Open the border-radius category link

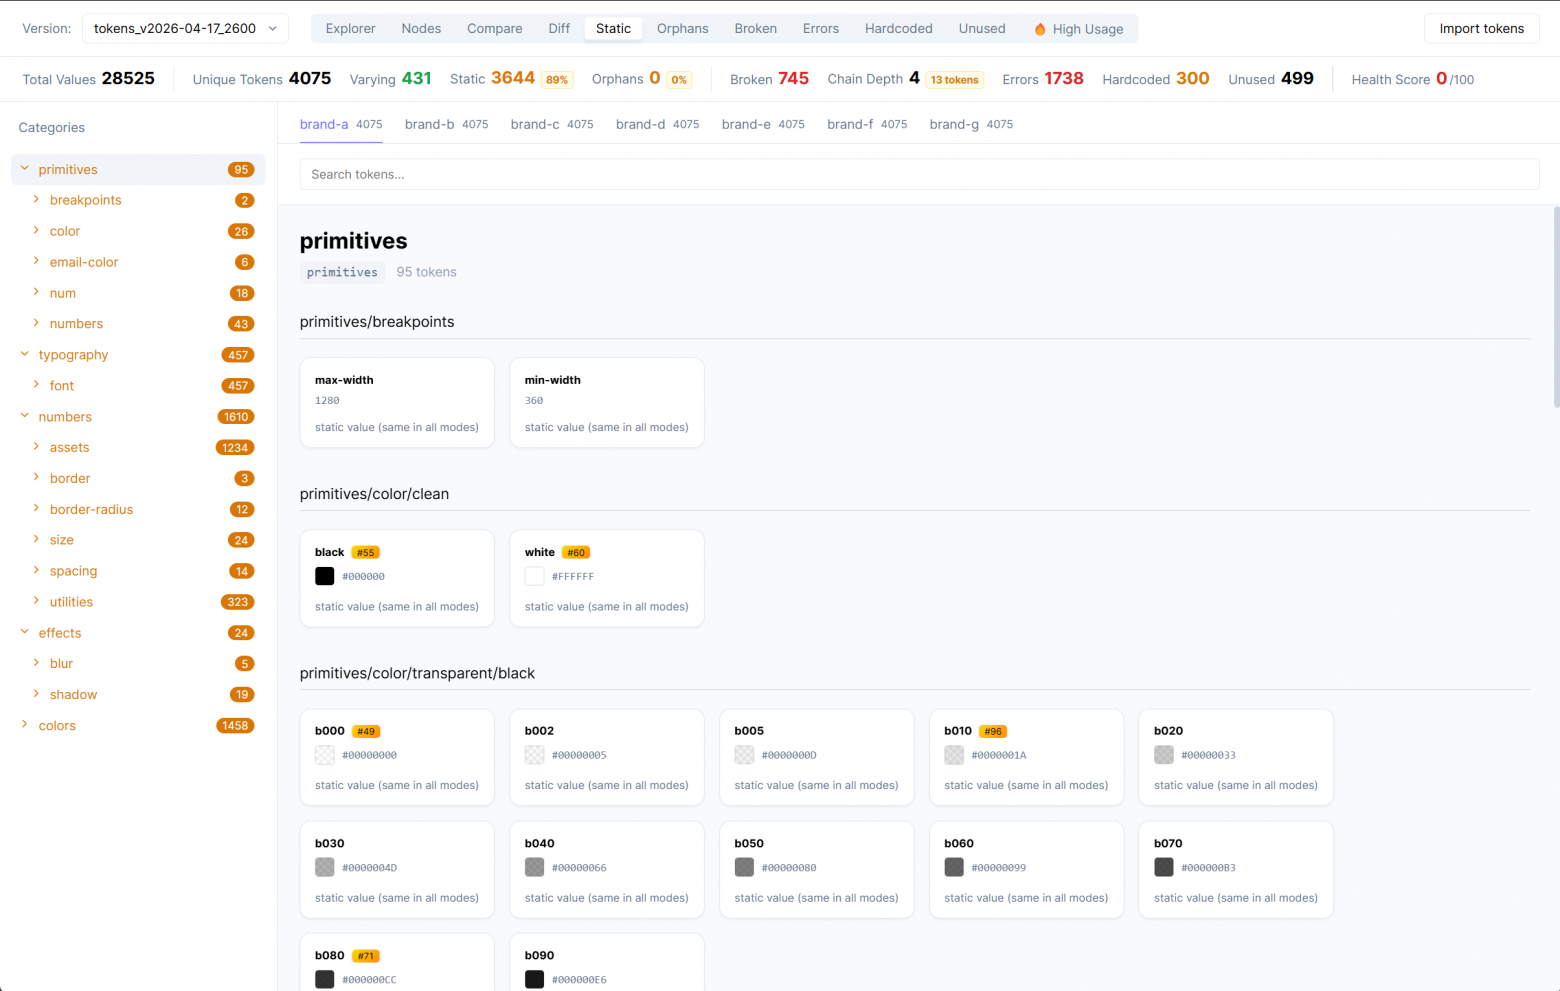click(91, 509)
